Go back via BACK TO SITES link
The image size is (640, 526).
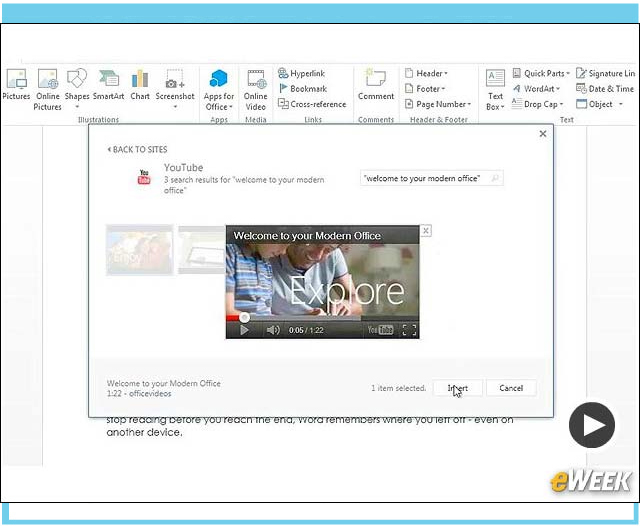point(138,149)
